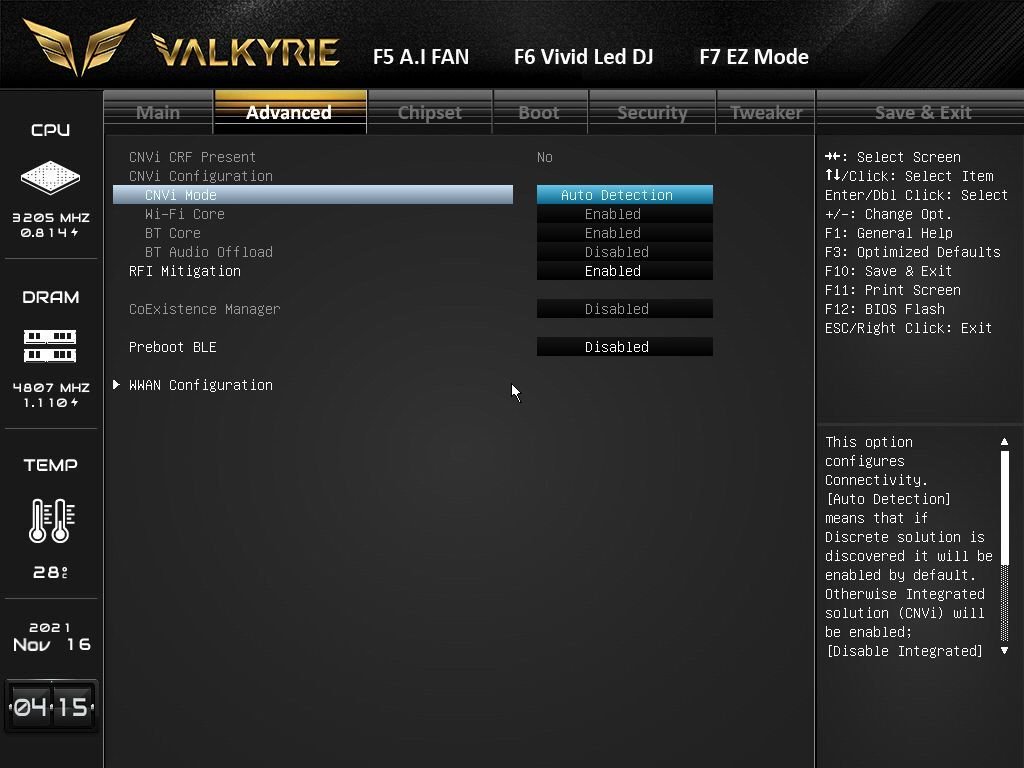Screen dimensions: 1024x768
Task: Open the Tweaker tab
Action: (766, 112)
